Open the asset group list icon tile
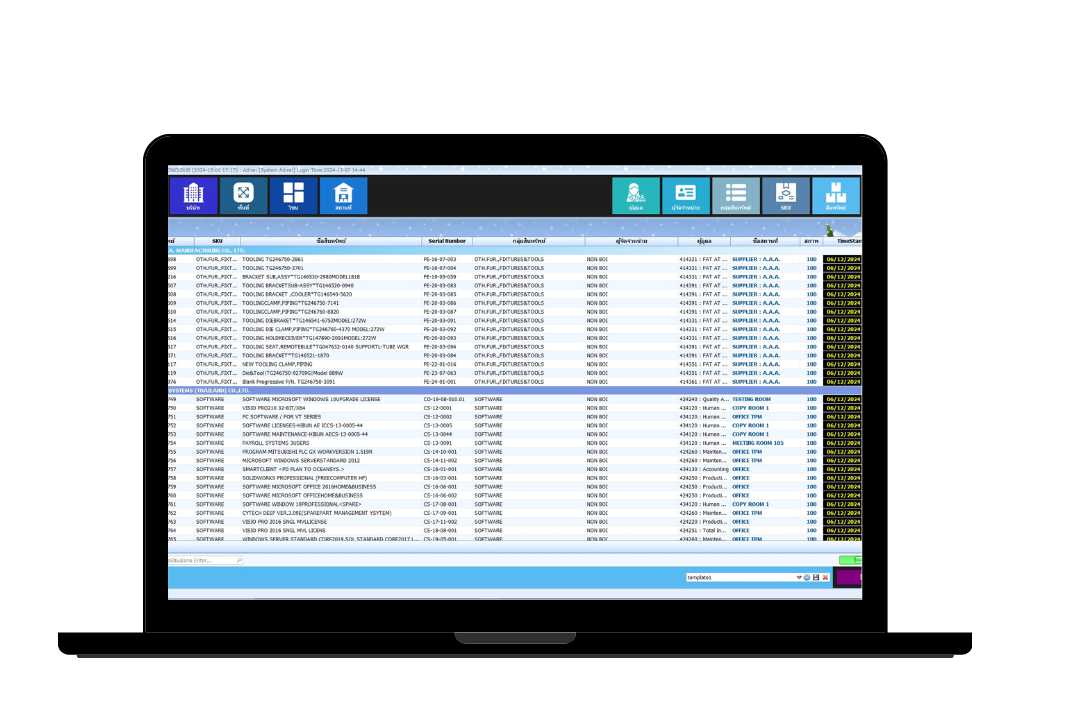The width and height of the screenshot is (1080, 713). click(x=736, y=196)
